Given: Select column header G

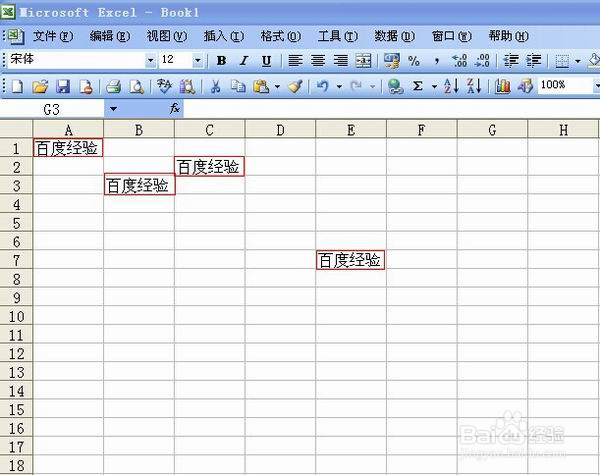Looking at the screenshot, I should click(492, 130).
